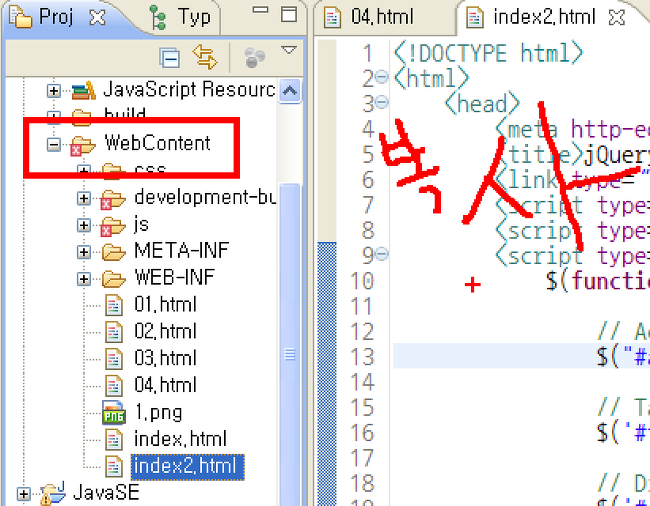The height and width of the screenshot is (506, 650).
Task: Click the 04.html file icon in tree
Action: [x=114, y=386]
